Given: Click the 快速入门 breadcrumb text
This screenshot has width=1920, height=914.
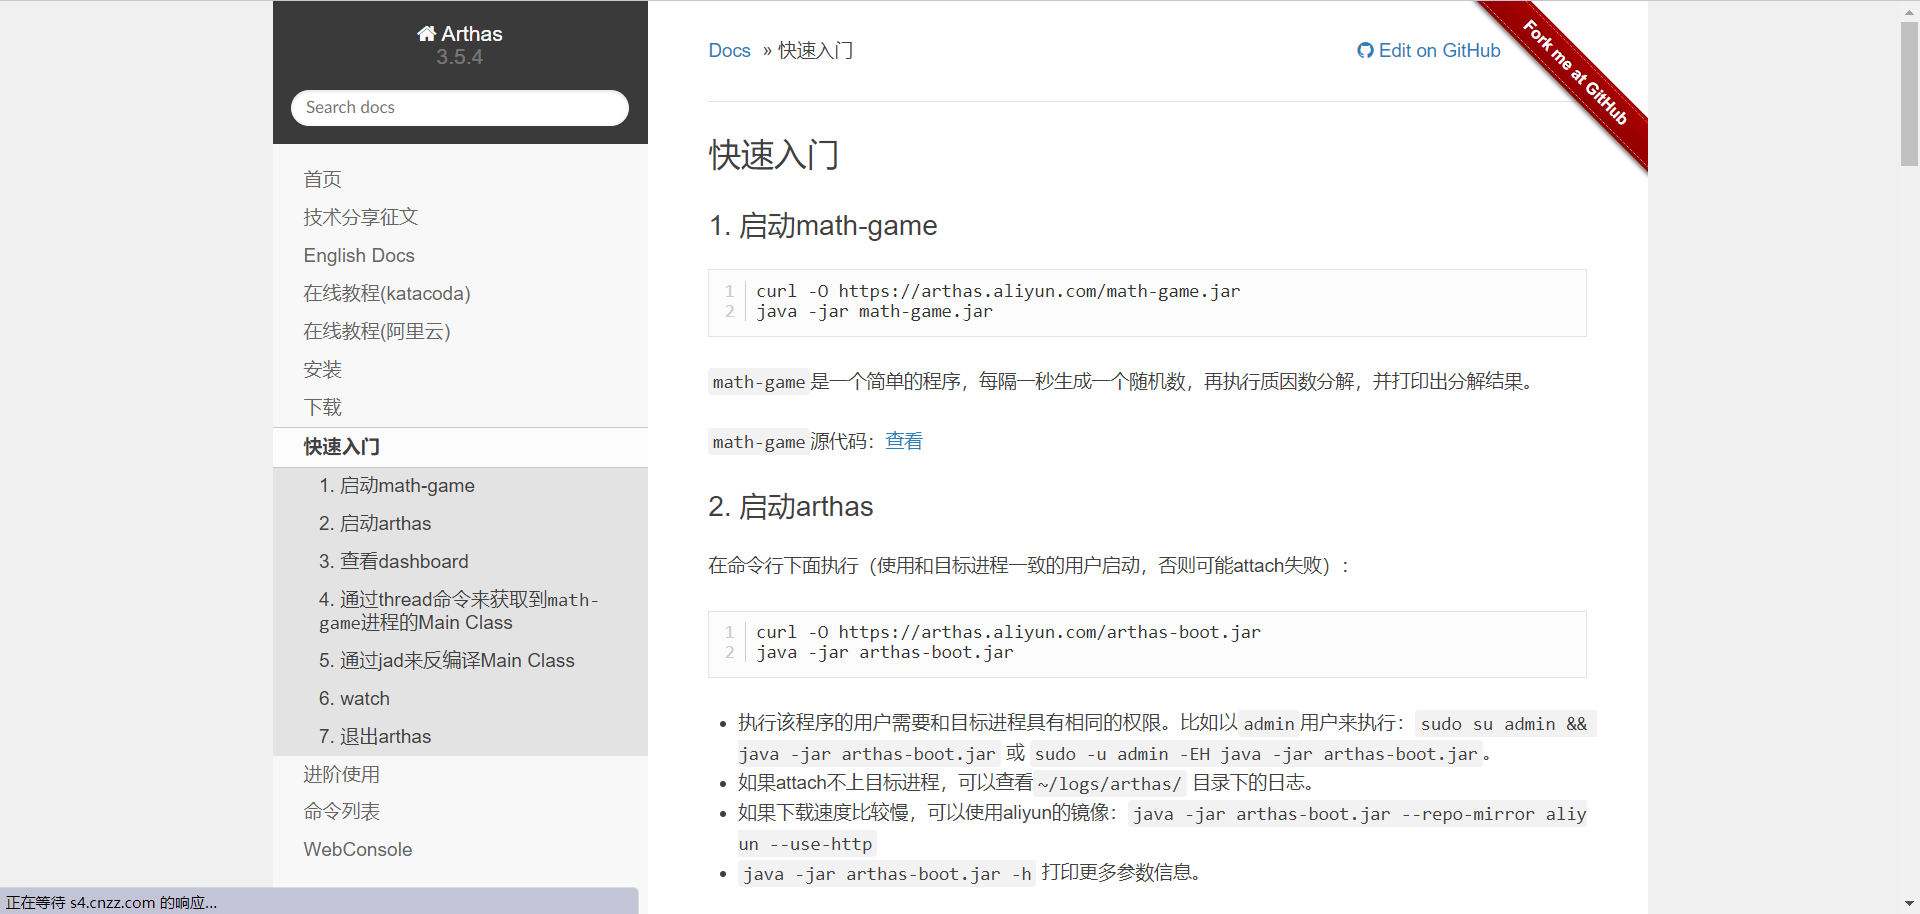Looking at the screenshot, I should pos(815,51).
